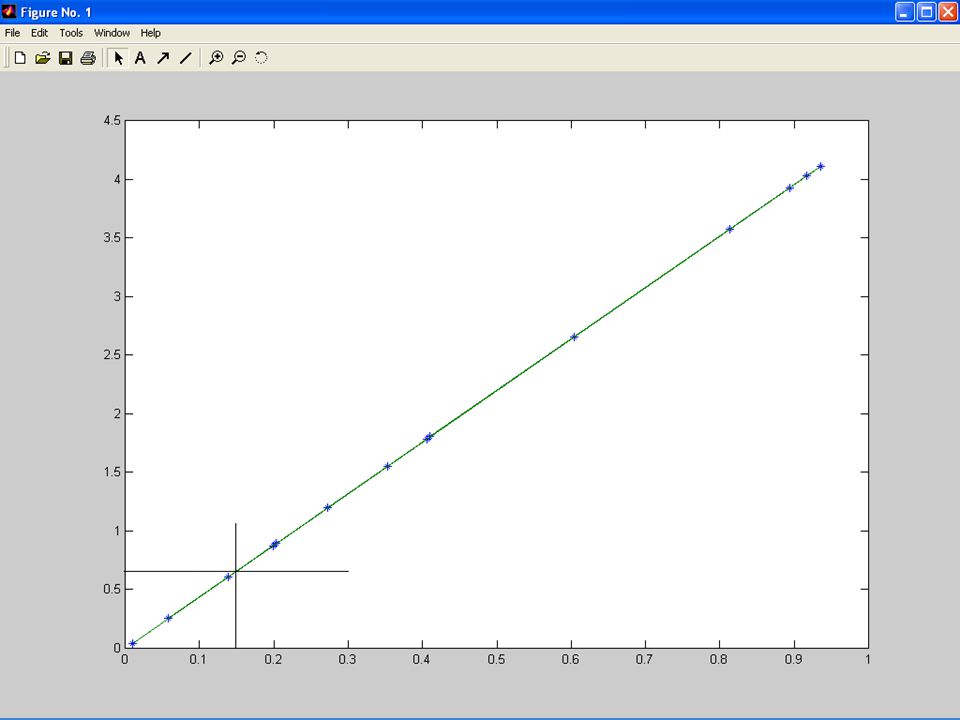Open the Window menu
Screen dimensions: 960x720
coord(111,33)
